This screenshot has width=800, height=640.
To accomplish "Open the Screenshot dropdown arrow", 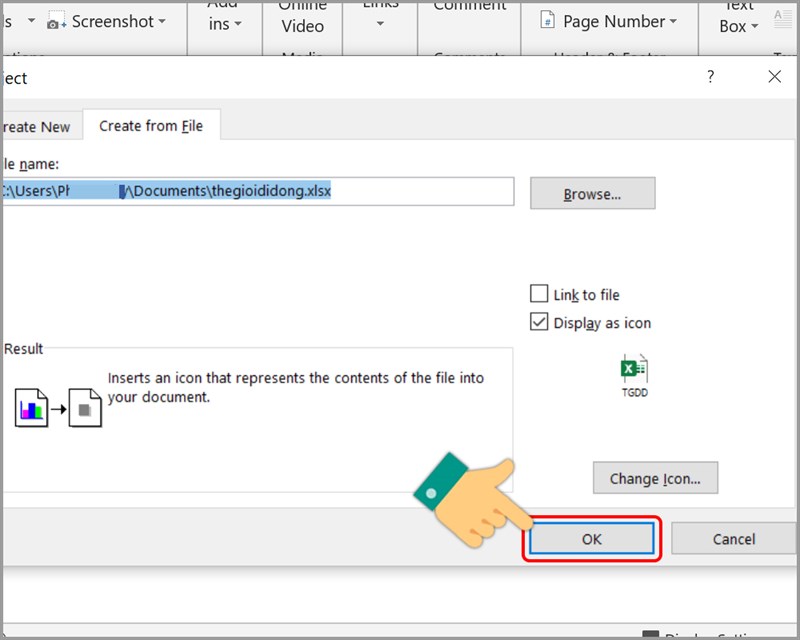I will [162, 21].
